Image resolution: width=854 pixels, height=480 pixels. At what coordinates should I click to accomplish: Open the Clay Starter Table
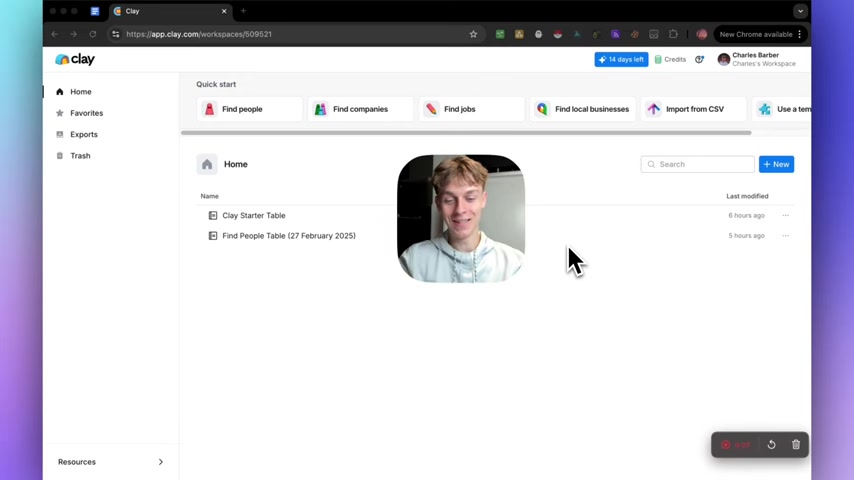pos(254,215)
